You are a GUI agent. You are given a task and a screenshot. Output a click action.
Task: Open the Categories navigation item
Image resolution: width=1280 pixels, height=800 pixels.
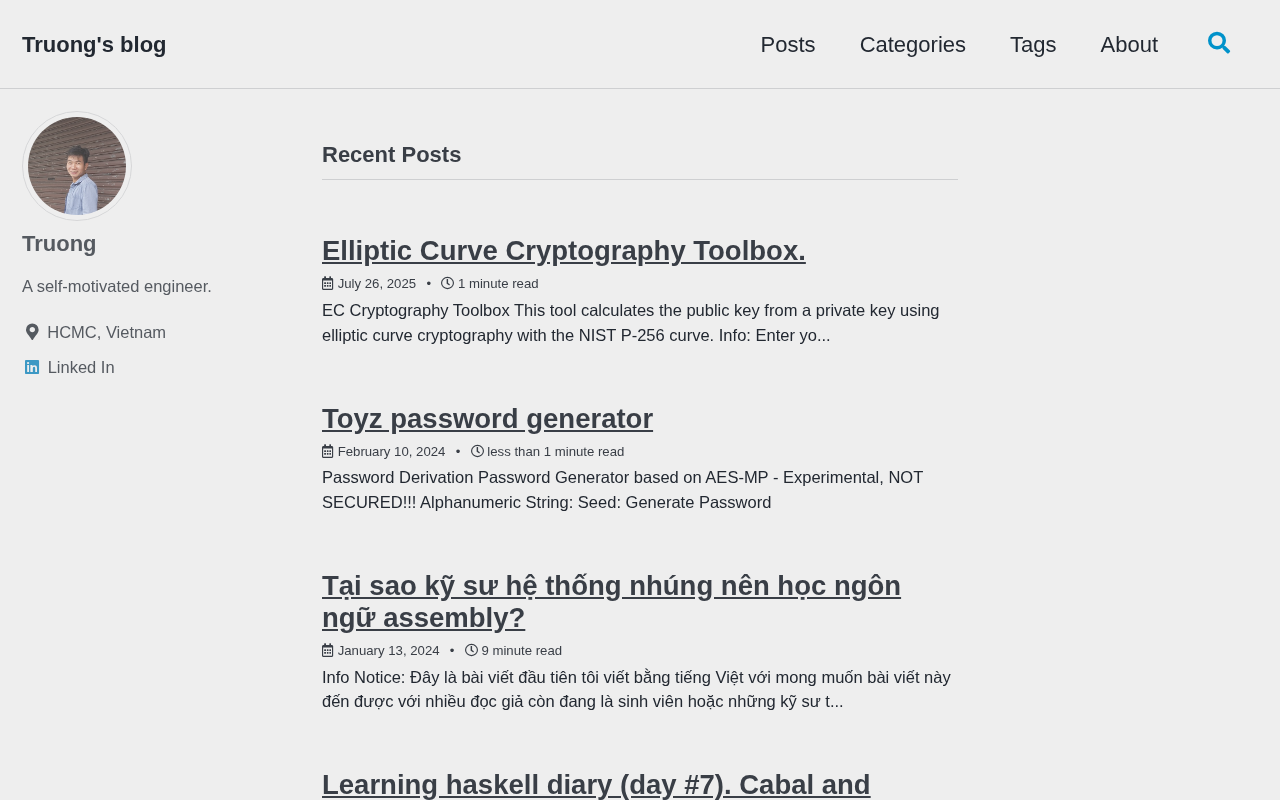(913, 44)
